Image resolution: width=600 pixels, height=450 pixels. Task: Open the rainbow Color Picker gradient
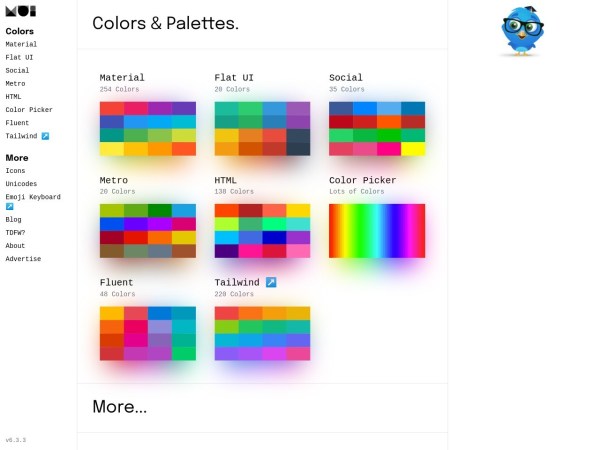pyautogui.click(x=377, y=231)
